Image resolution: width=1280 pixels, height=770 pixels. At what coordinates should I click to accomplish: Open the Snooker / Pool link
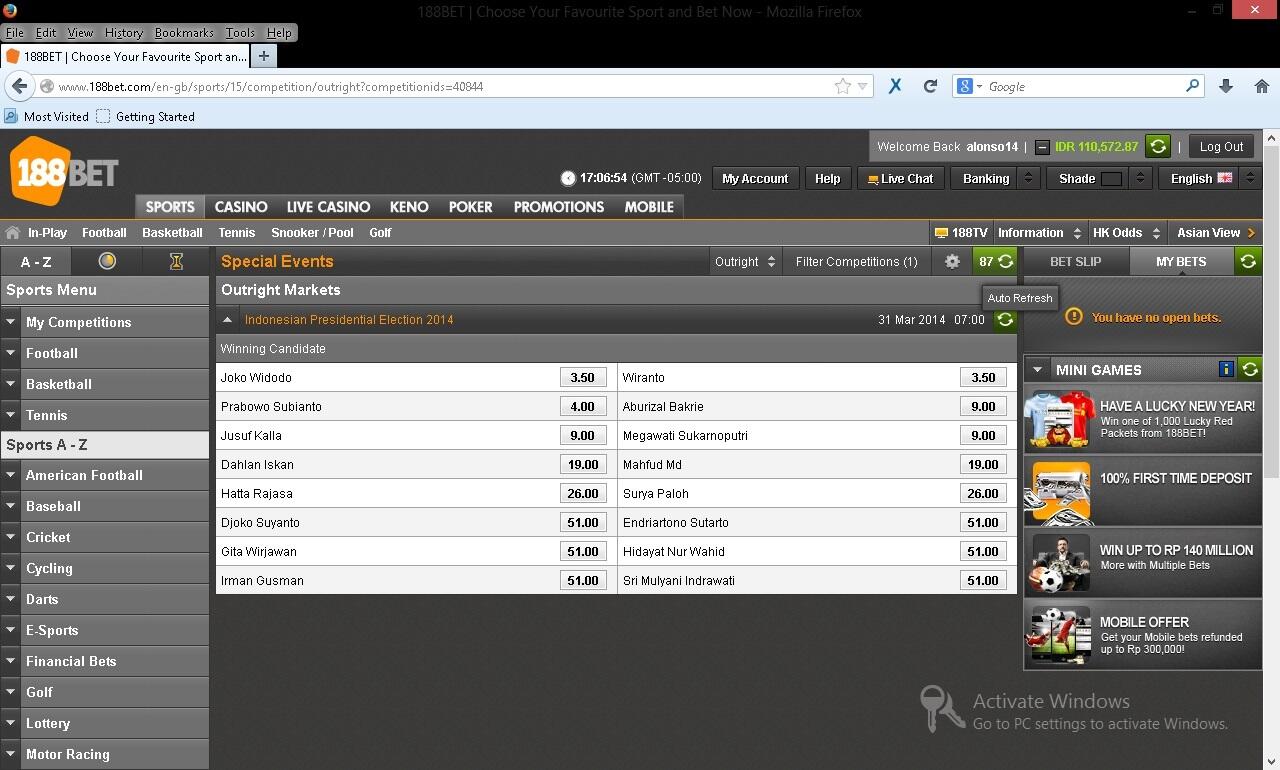tap(312, 232)
